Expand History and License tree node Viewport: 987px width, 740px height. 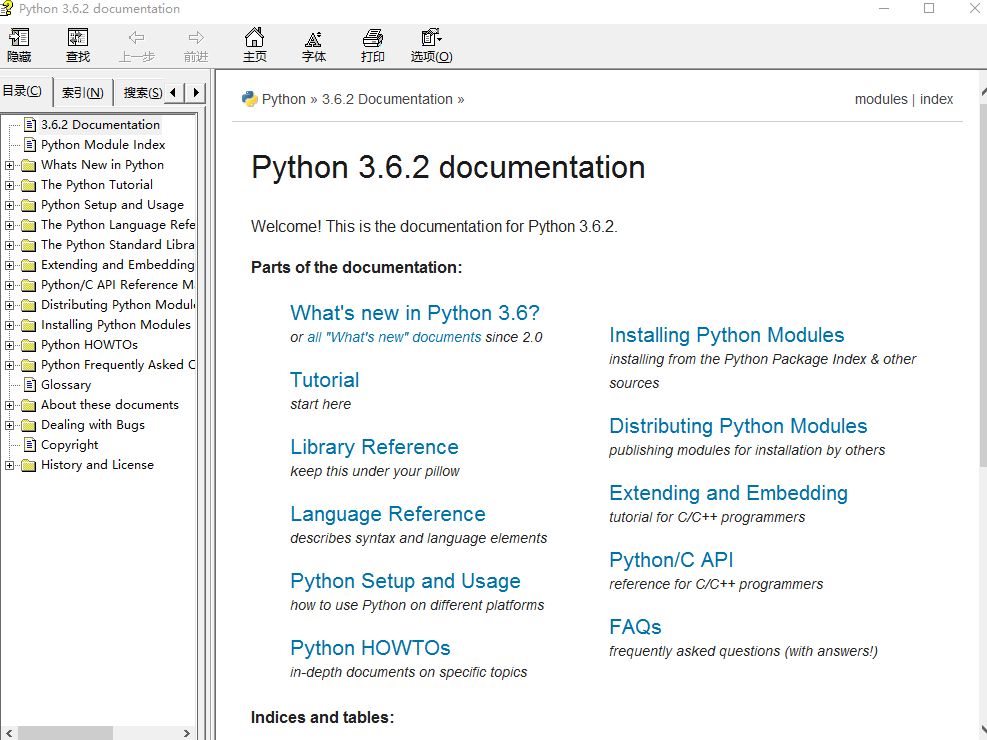click(10, 465)
